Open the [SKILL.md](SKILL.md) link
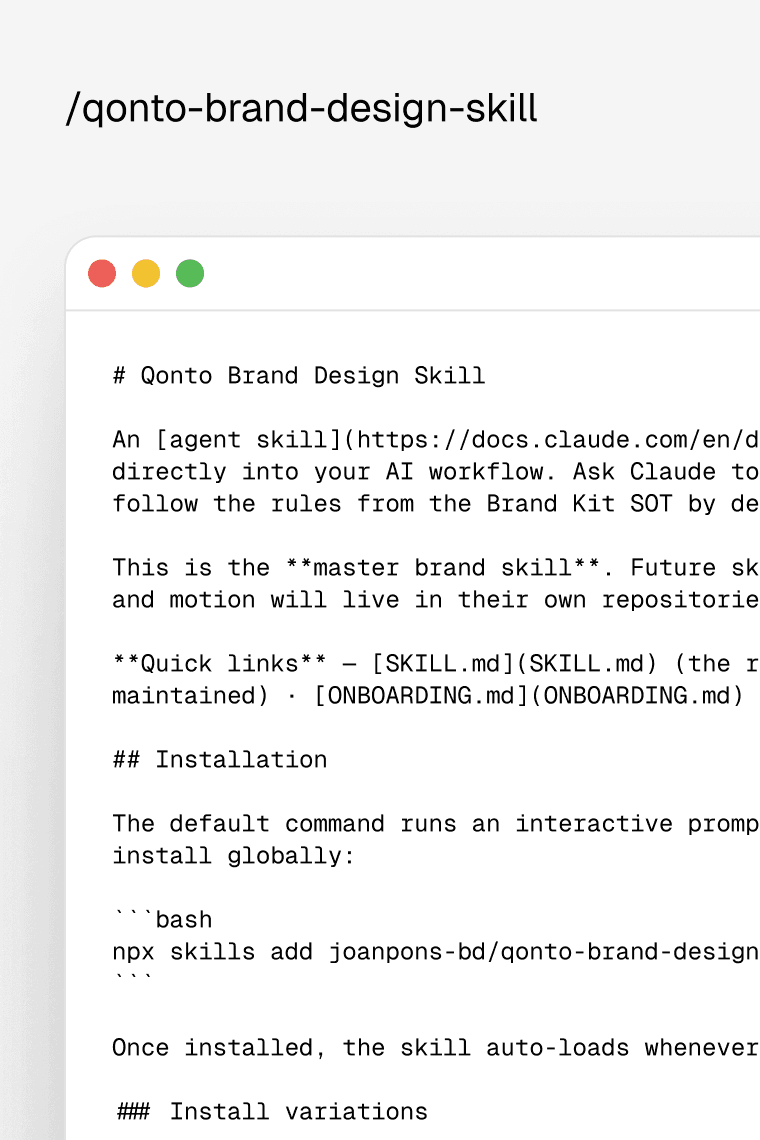This screenshot has width=760, height=1140. [514, 664]
